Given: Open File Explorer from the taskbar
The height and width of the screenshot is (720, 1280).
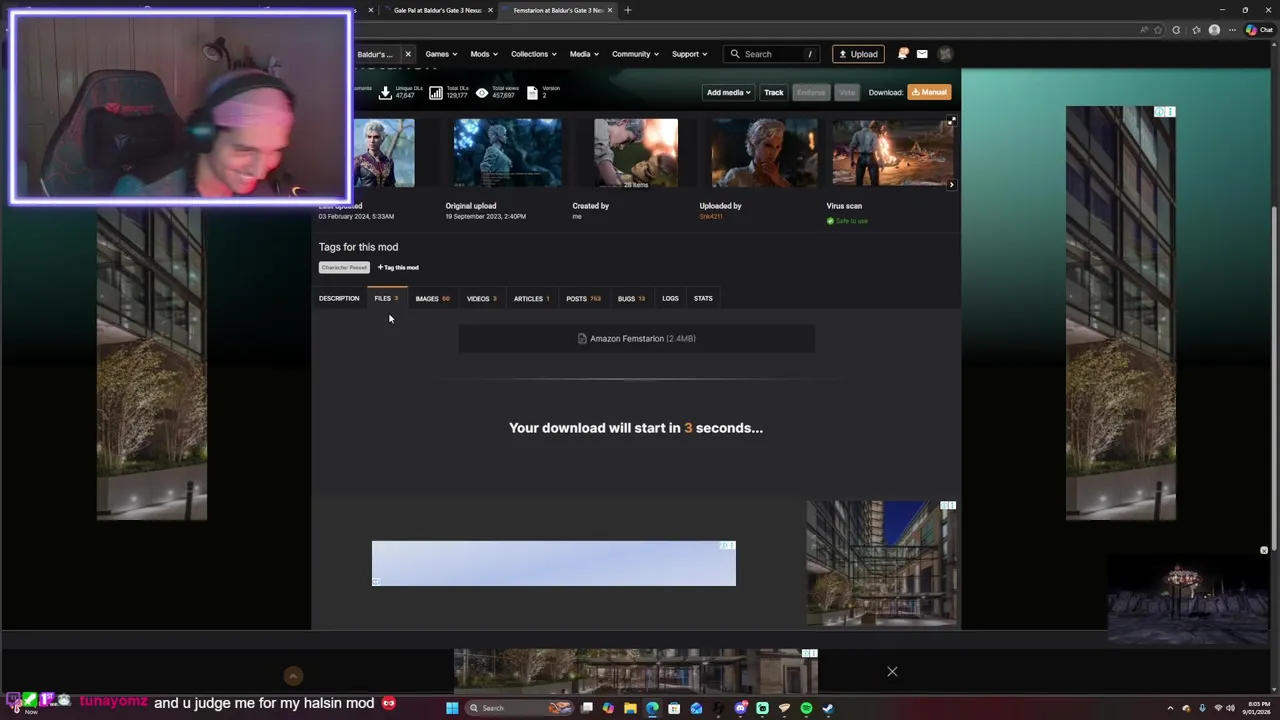Looking at the screenshot, I should (630, 708).
